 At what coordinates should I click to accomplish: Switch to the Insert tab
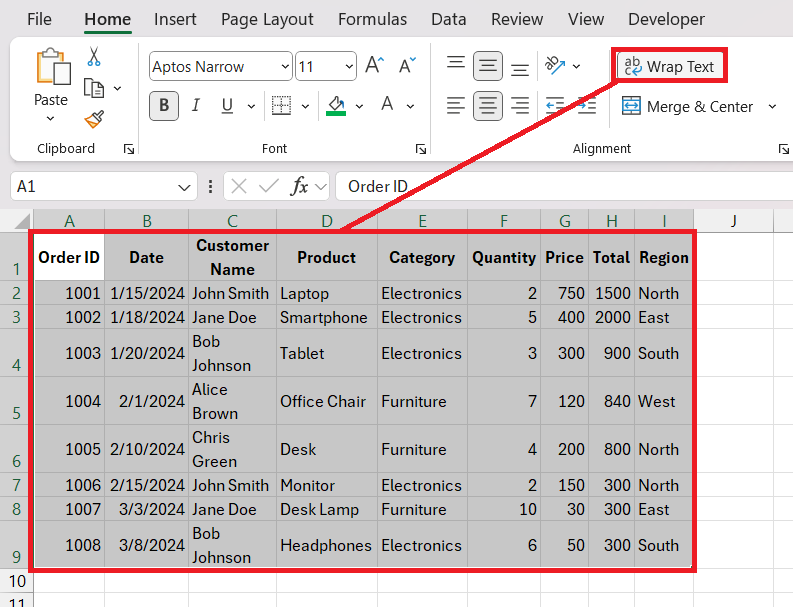(175, 20)
